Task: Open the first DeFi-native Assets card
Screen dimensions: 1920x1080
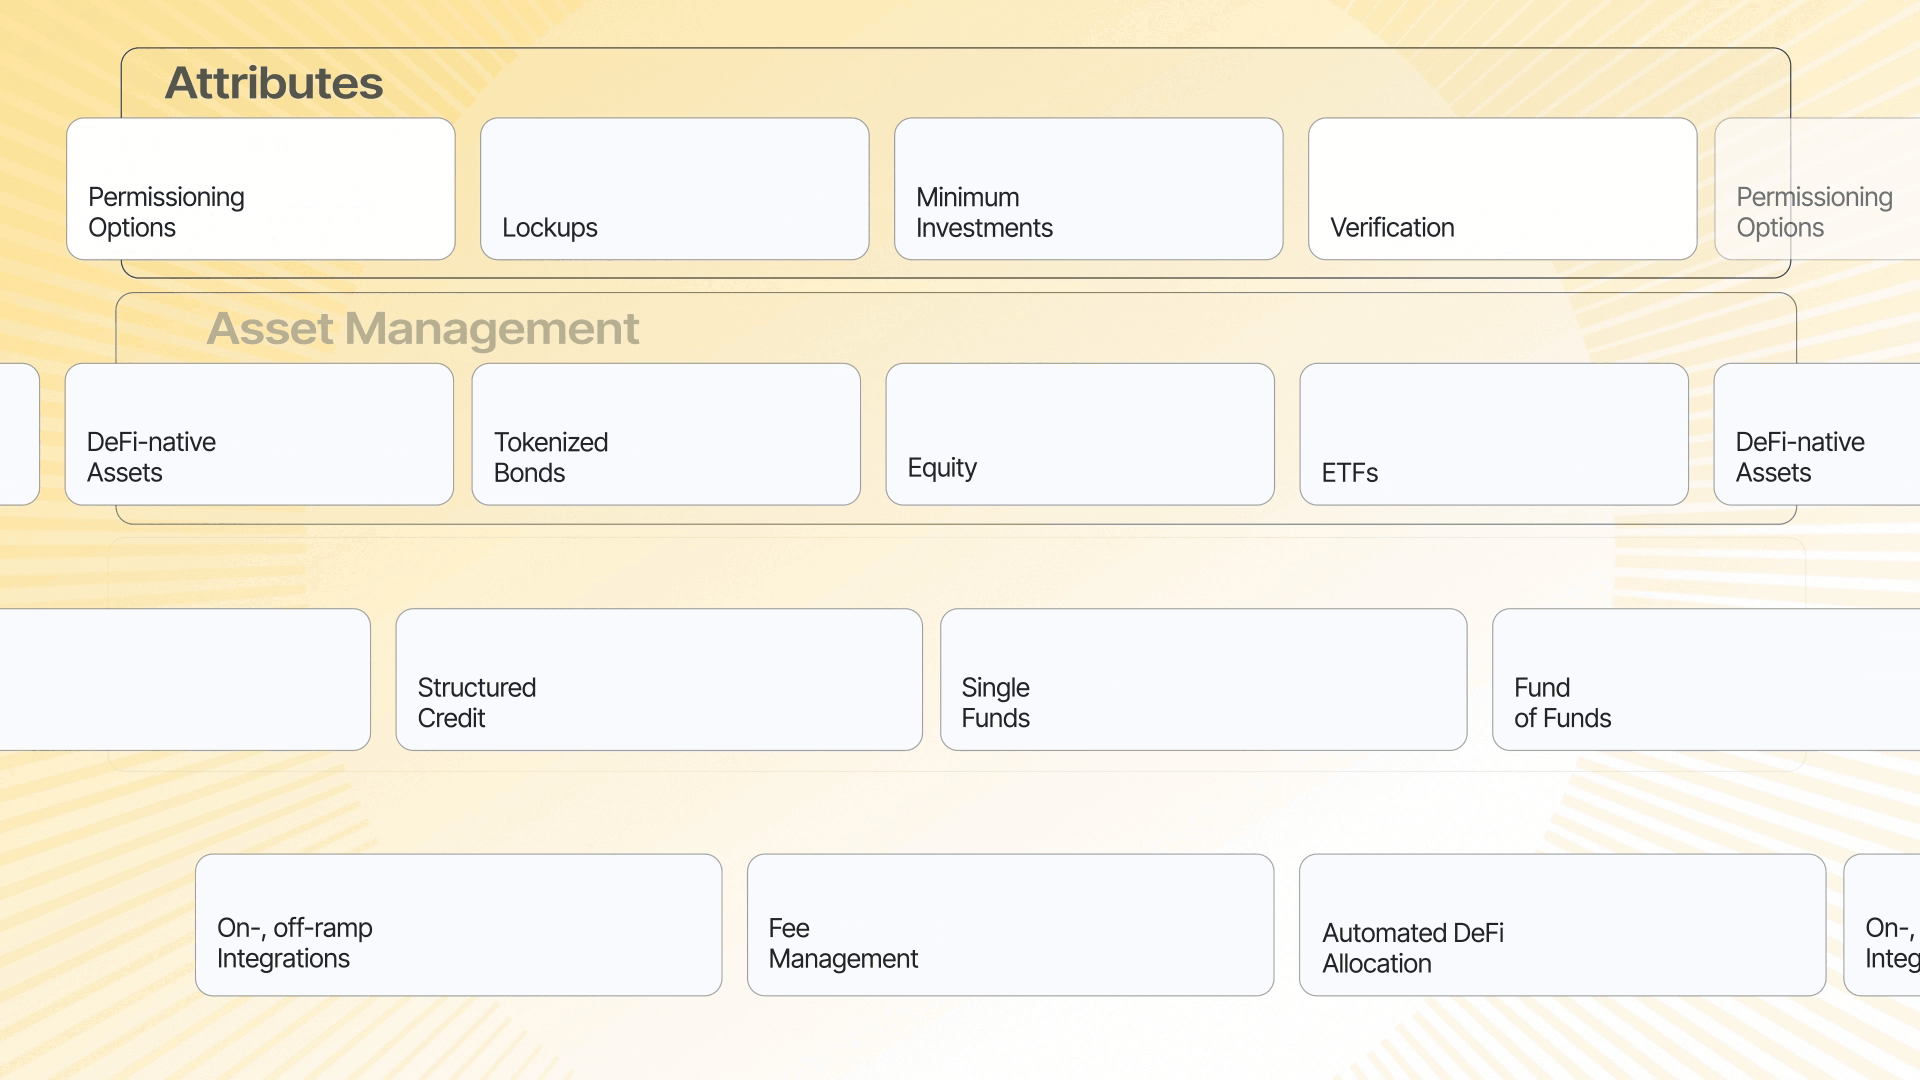Action: (x=259, y=434)
